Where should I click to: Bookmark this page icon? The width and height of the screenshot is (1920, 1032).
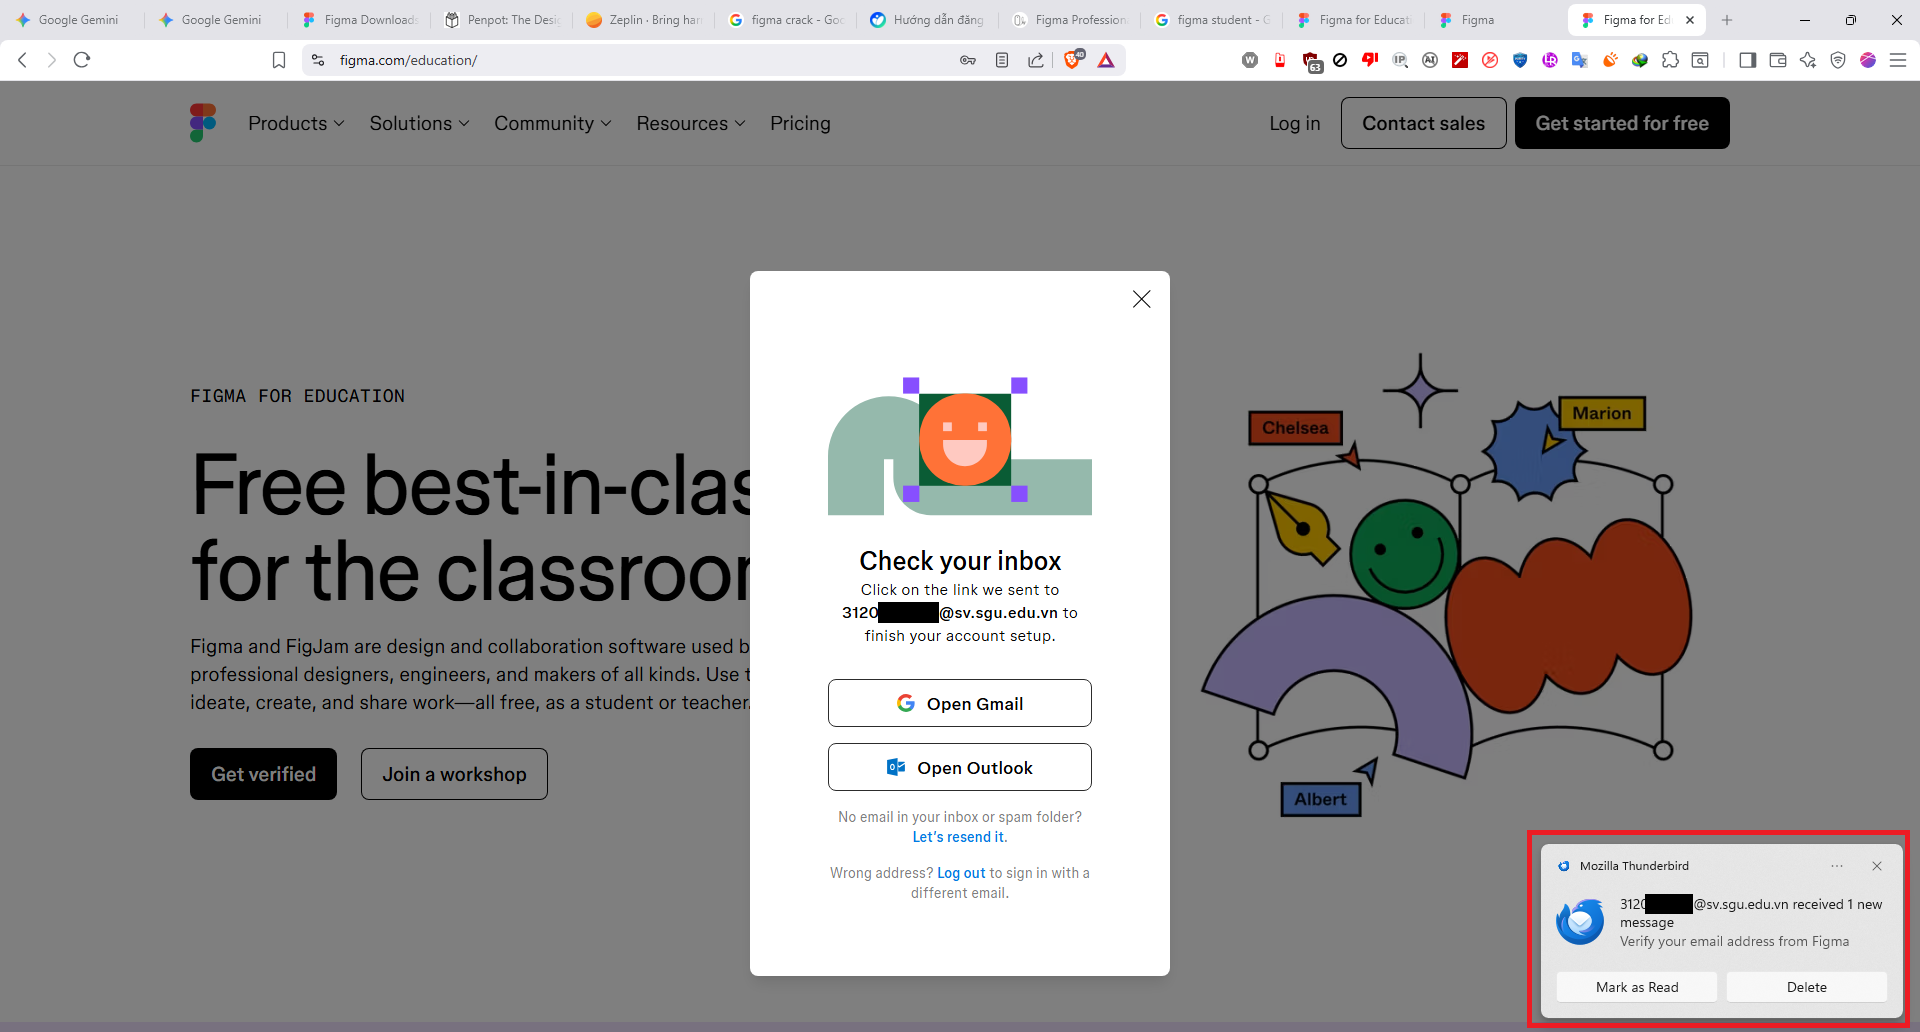click(279, 60)
